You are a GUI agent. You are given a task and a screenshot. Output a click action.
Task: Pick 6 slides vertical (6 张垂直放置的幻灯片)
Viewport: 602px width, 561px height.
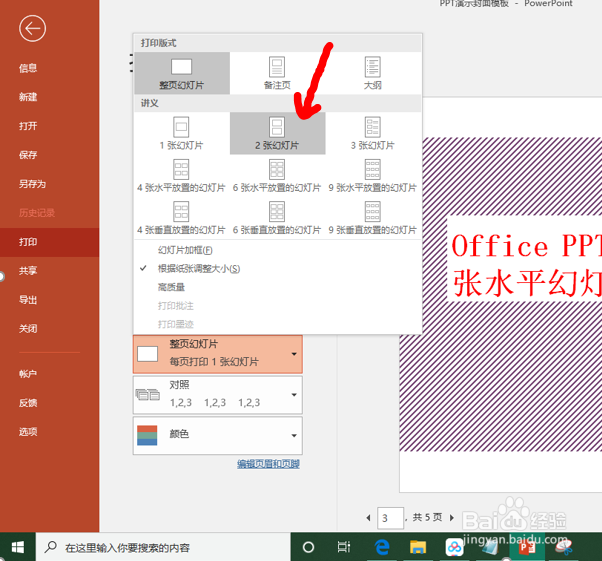pos(277,218)
